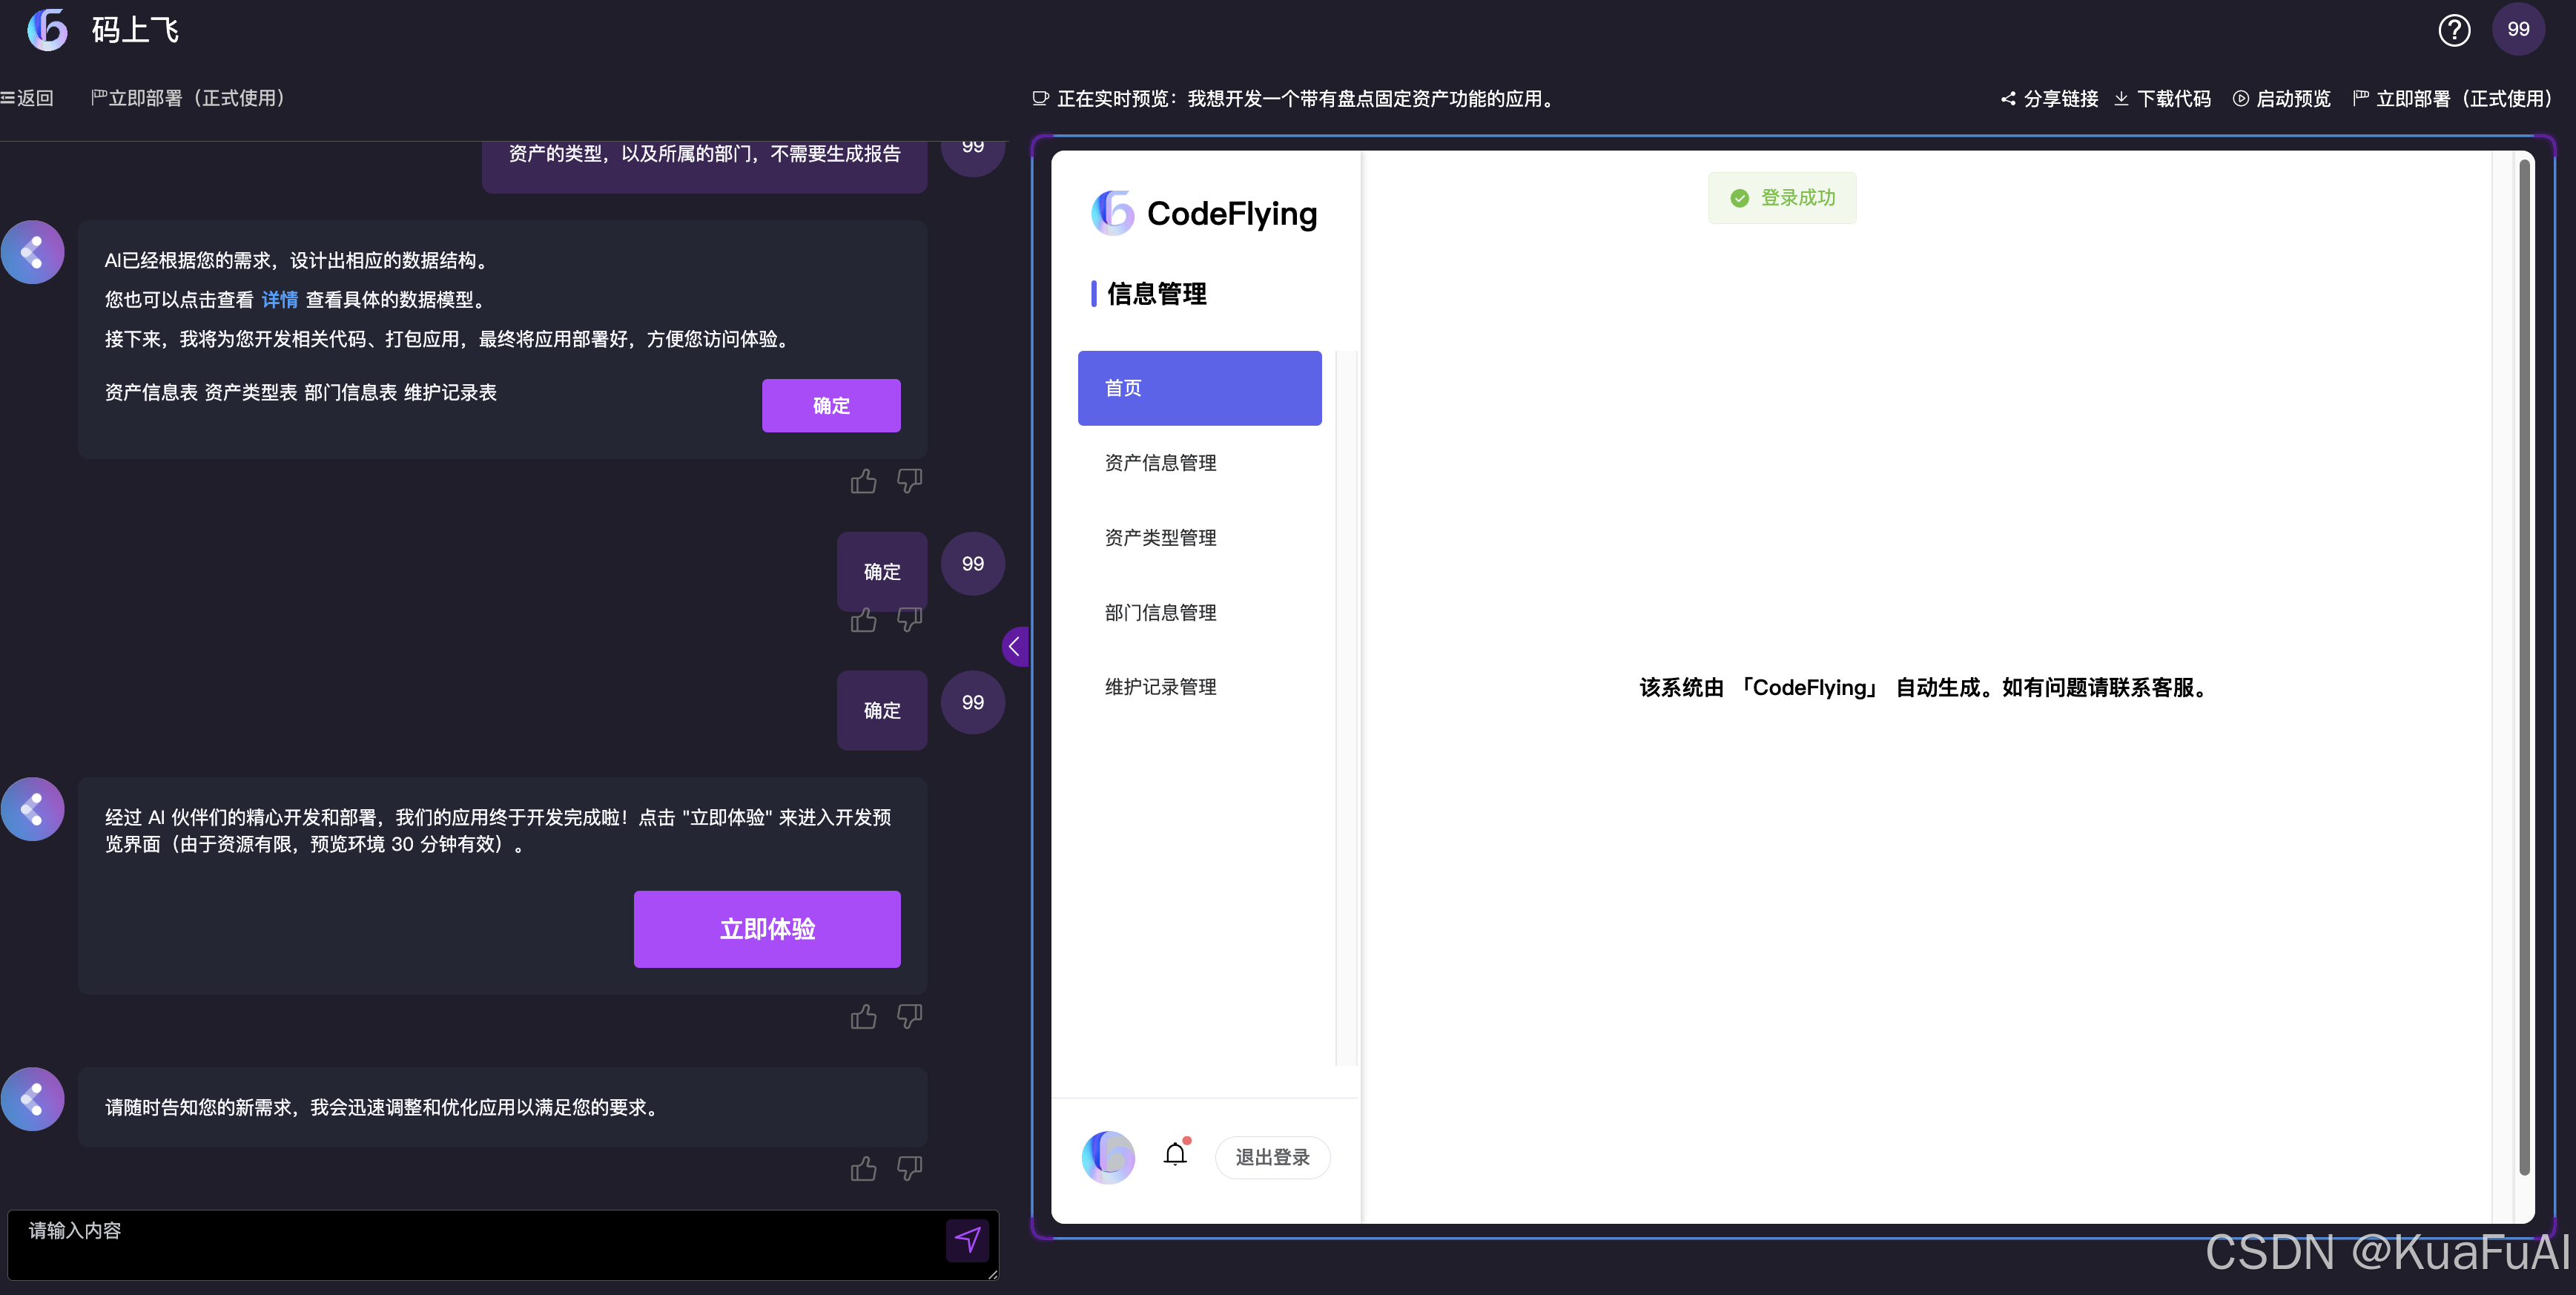Open 维护记录管理 menu item
The image size is (2576, 1295).
[x=1199, y=687]
